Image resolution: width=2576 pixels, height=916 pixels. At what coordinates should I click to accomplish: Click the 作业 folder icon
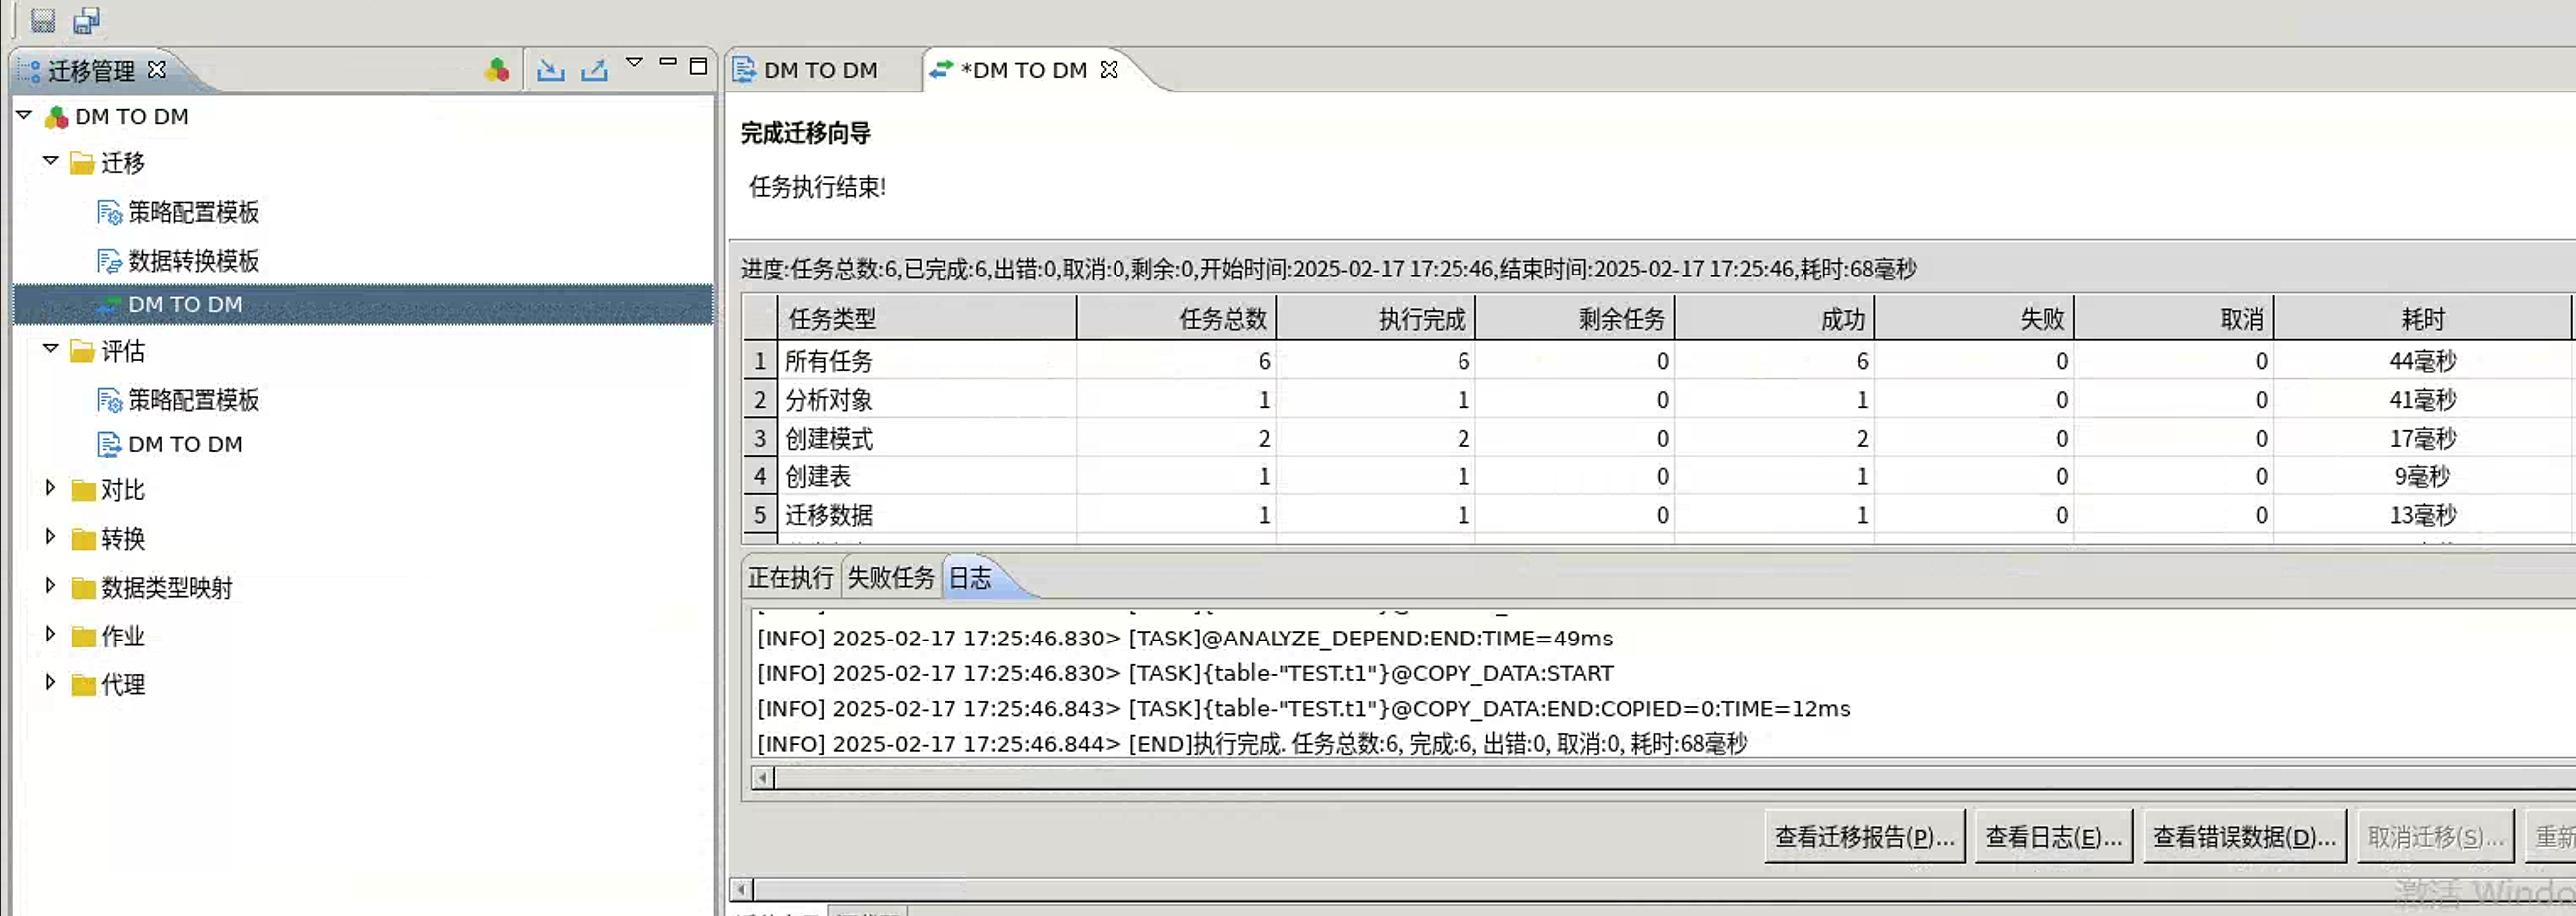click(83, 636)
